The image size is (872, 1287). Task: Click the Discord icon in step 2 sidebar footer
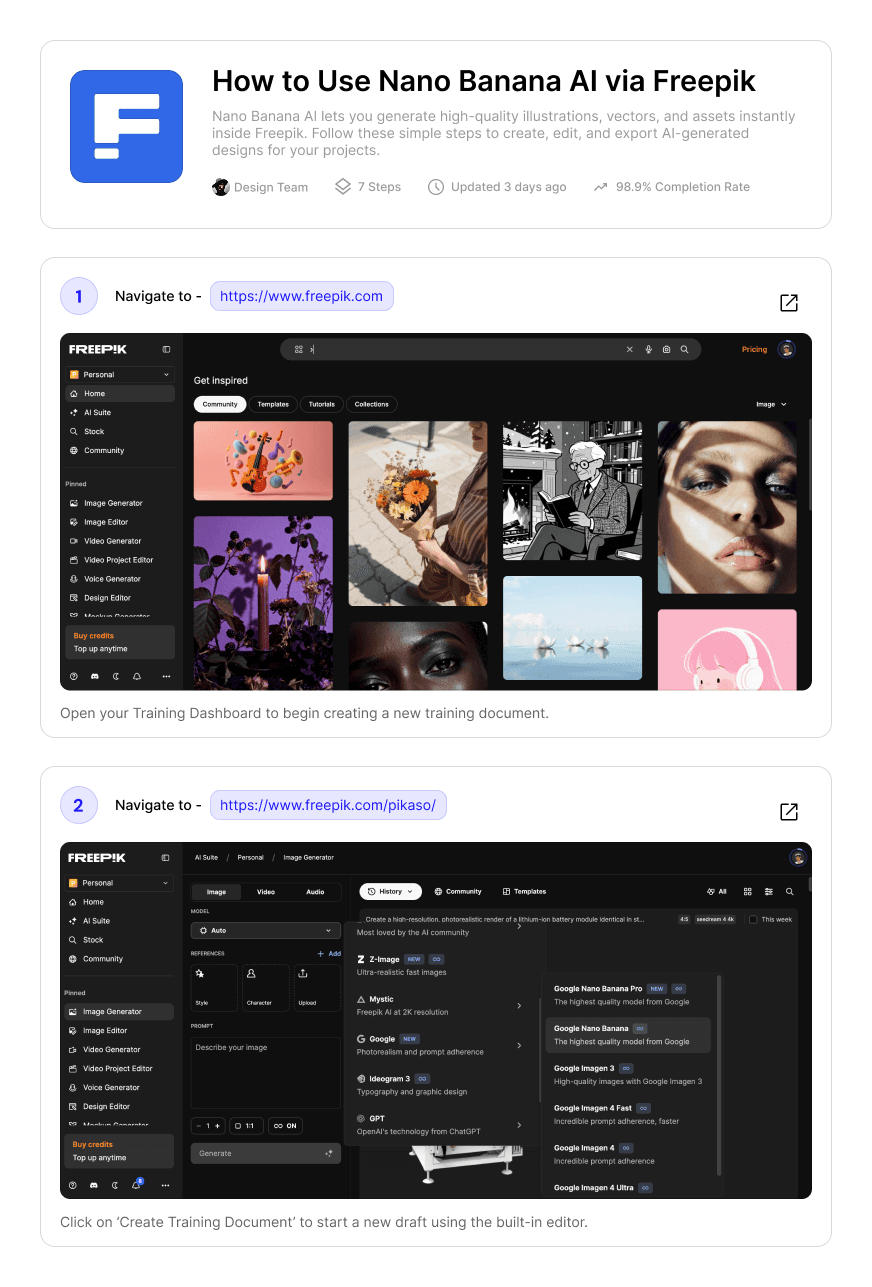coord(94,1185)
